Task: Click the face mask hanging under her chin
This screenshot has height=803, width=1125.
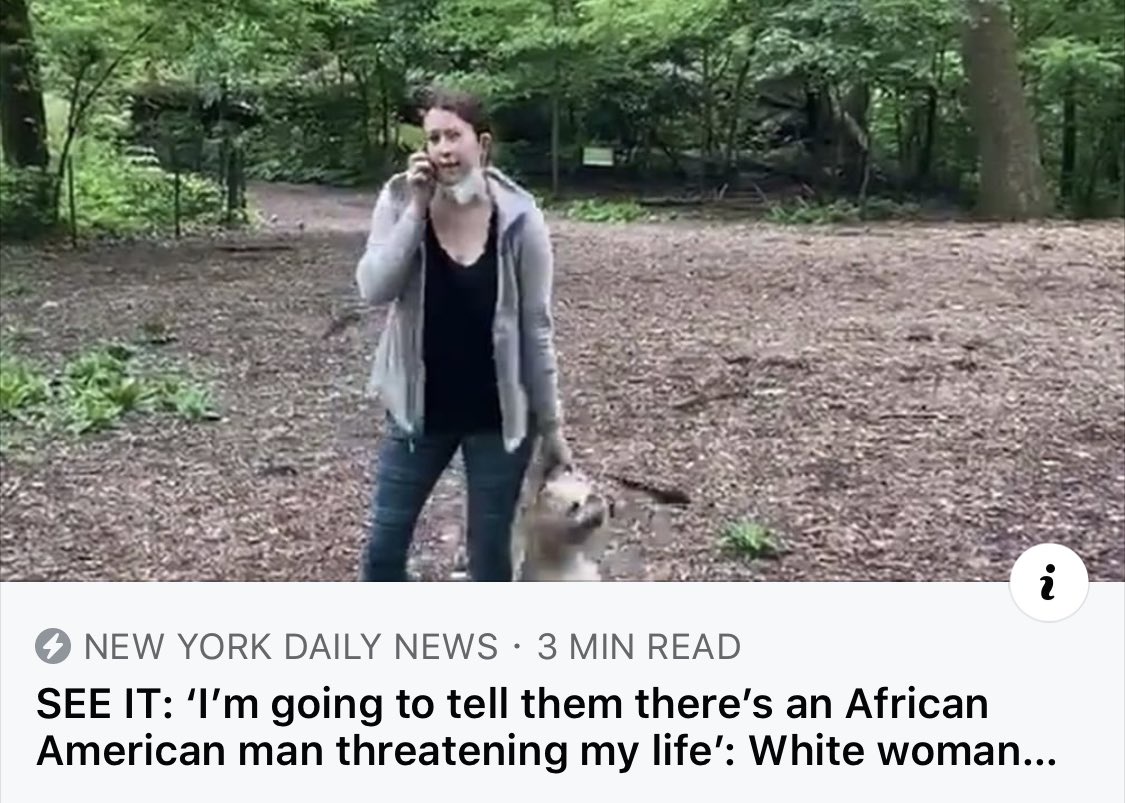Action: (465, 187)
